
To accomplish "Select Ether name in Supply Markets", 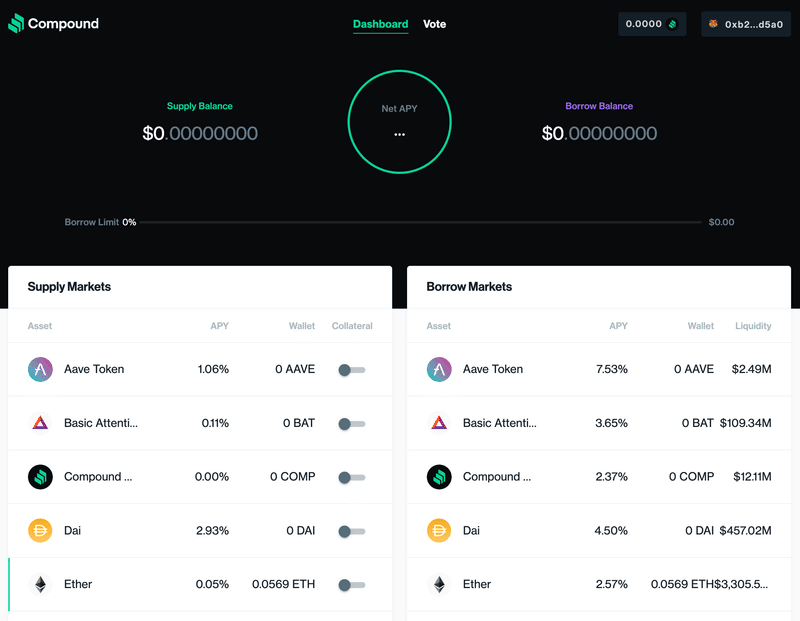I will (78, 584).
